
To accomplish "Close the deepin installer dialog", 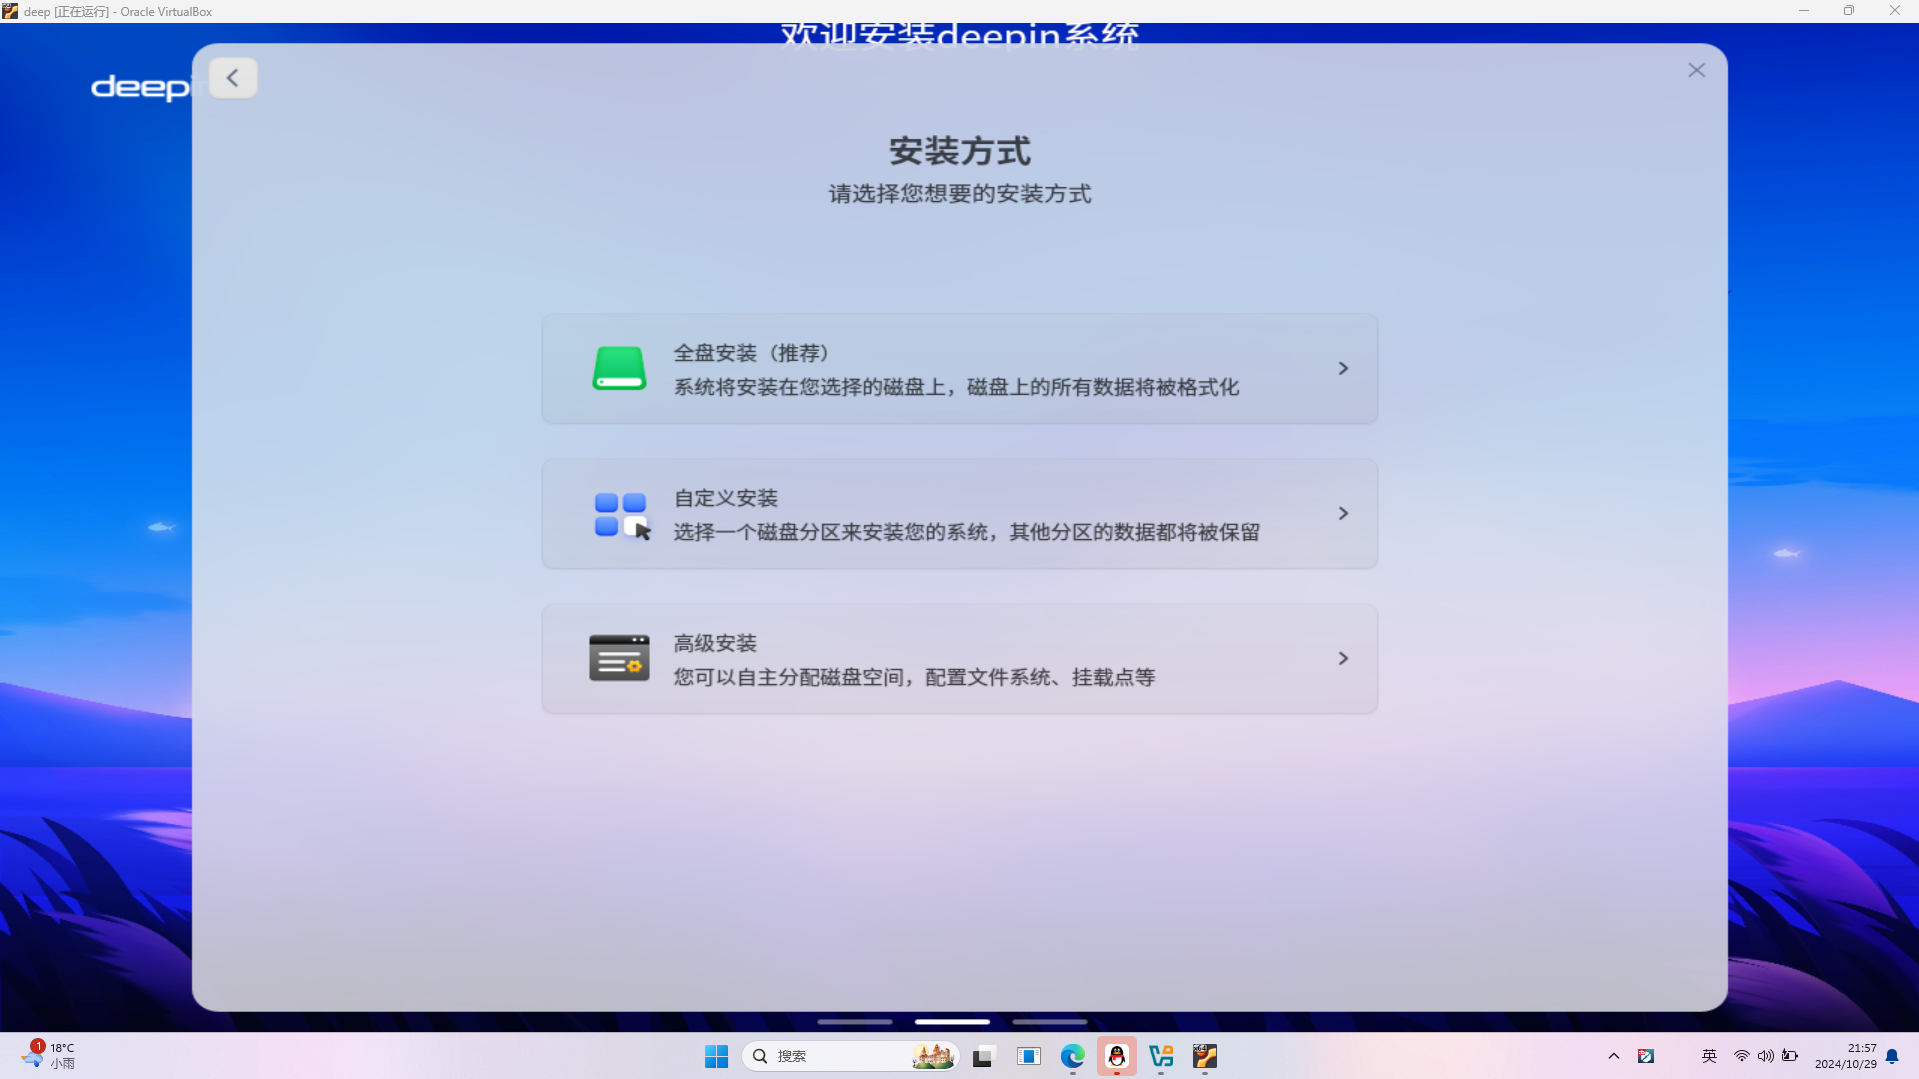I will click(x=1696, y=70).
